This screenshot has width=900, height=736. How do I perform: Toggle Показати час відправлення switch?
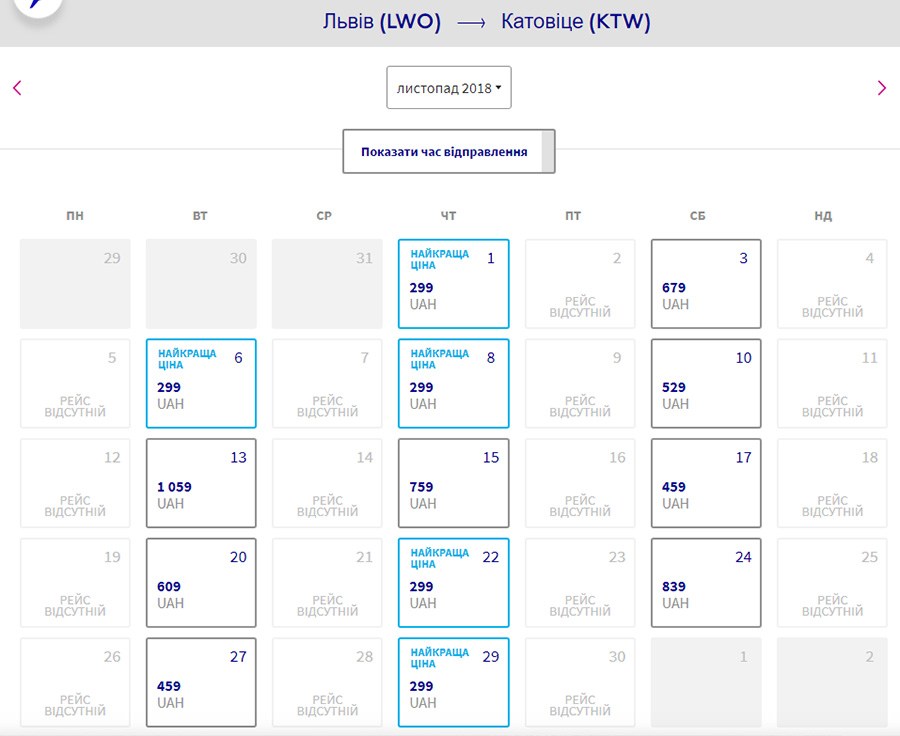click(x=448, y=152)
